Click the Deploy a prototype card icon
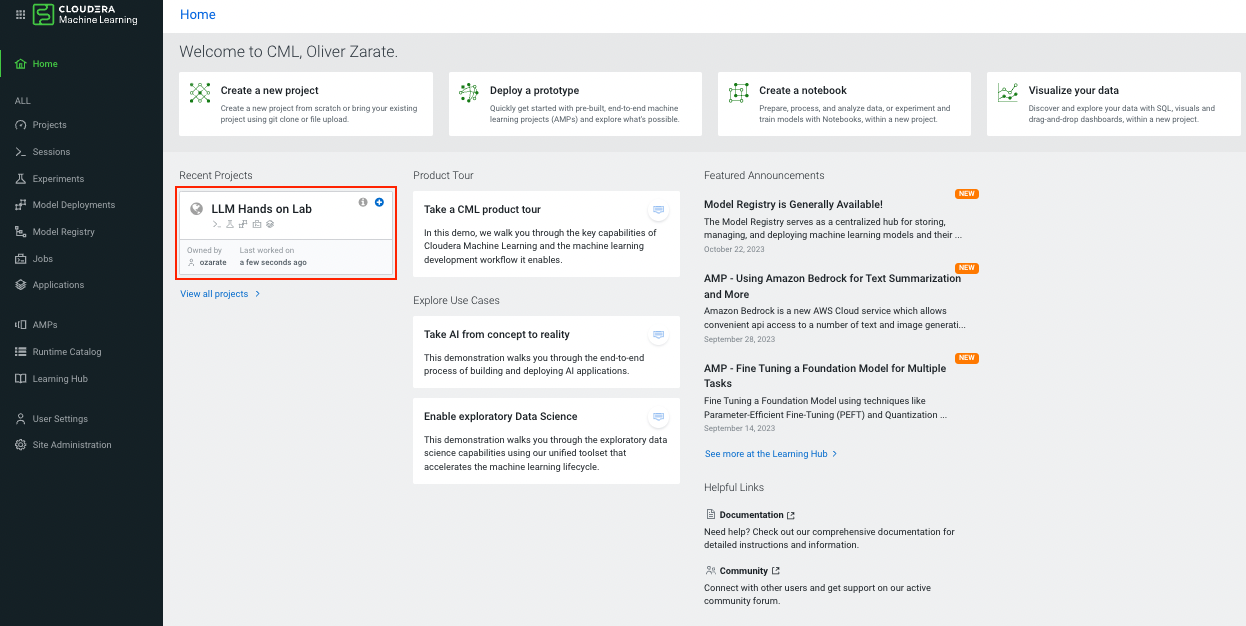The height and width of the screenshot is (626, 1246). (x=469, y=93)
